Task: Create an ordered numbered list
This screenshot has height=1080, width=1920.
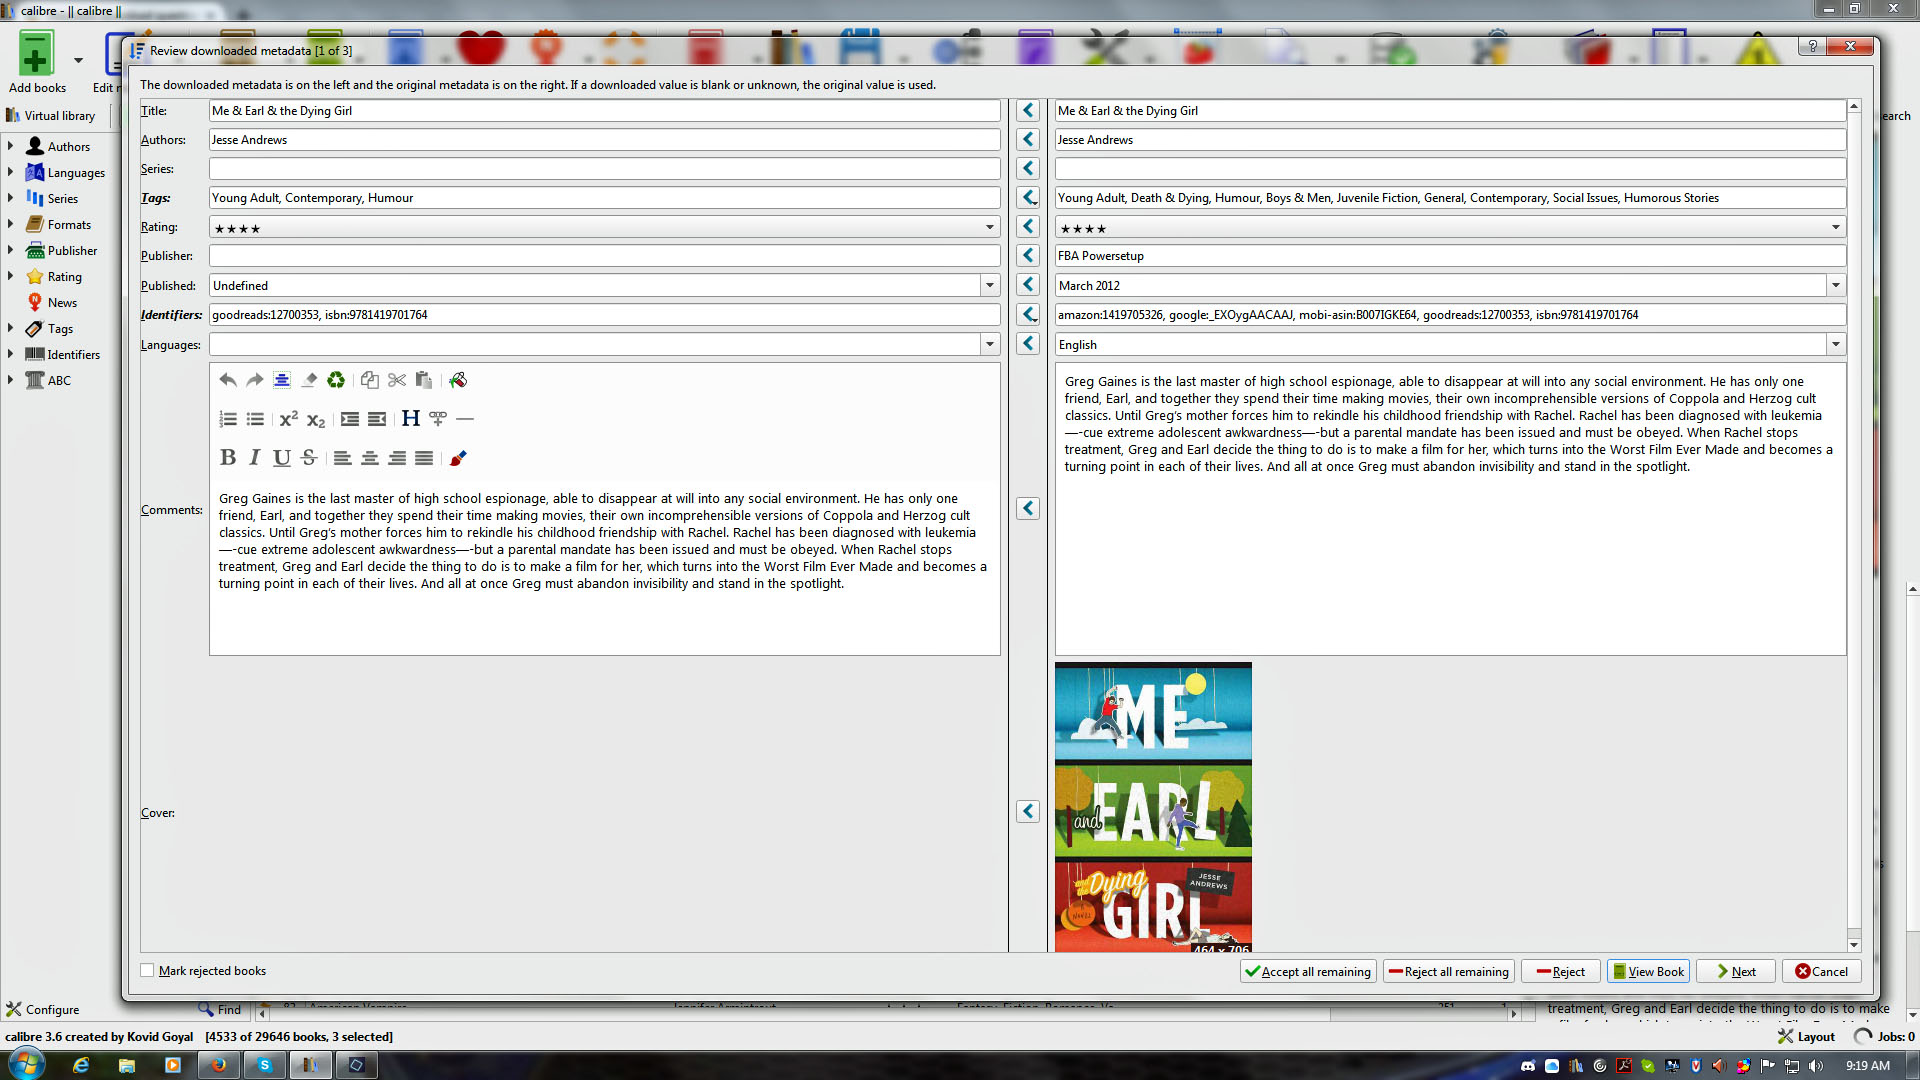Action: 228,419
